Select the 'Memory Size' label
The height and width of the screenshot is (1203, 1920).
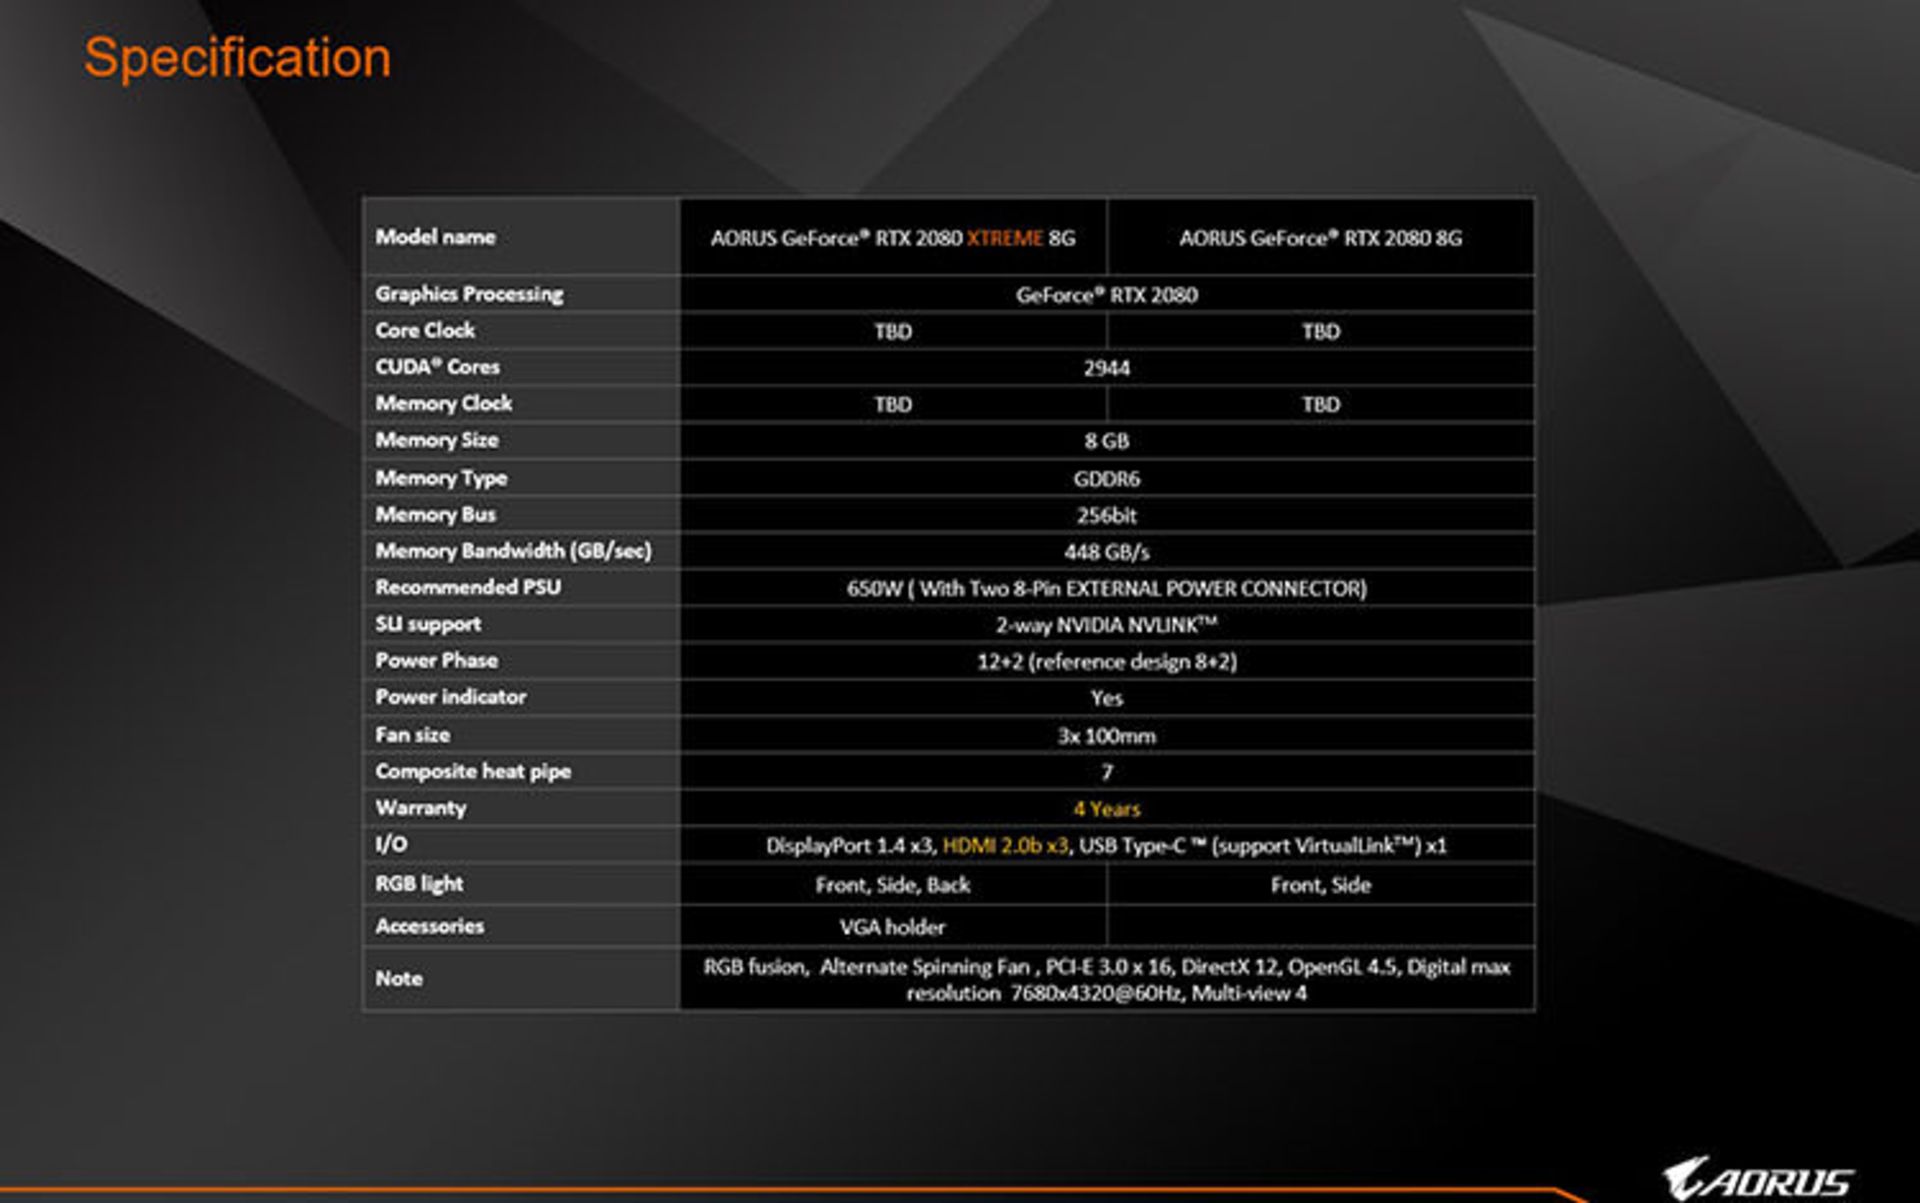pos(436,440)
